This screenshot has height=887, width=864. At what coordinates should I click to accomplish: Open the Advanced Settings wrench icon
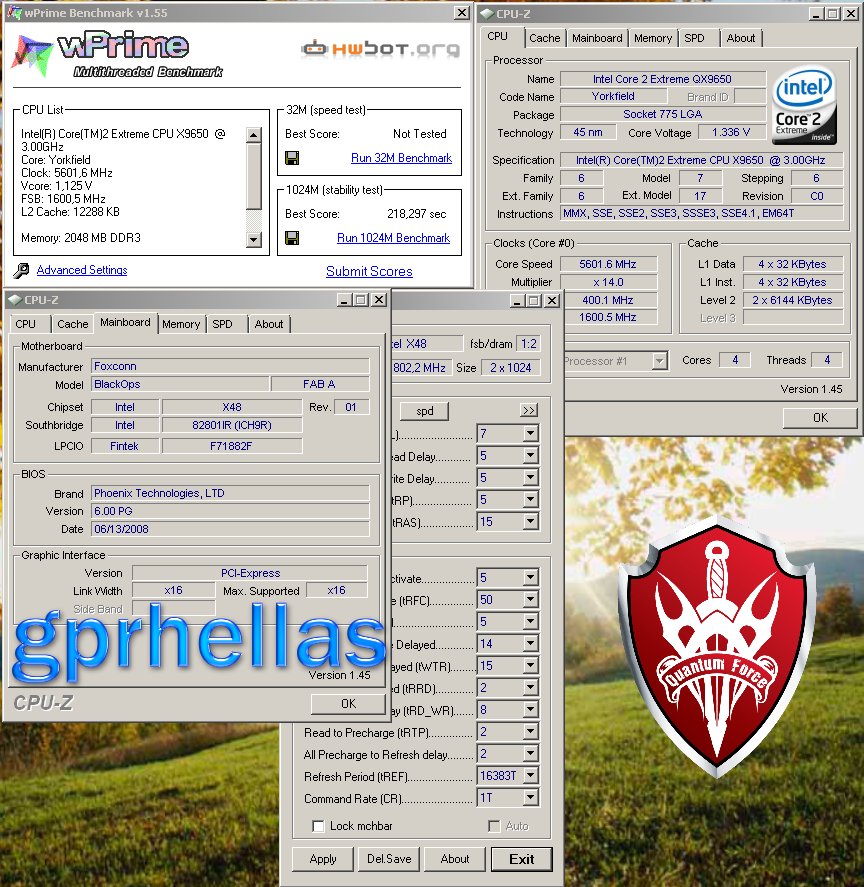(22, 270)
